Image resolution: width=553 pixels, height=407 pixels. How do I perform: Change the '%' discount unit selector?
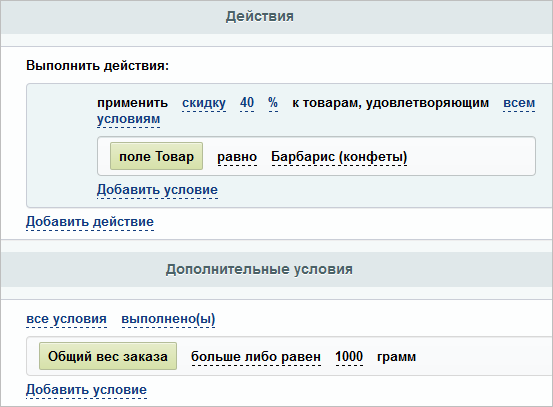273,103
